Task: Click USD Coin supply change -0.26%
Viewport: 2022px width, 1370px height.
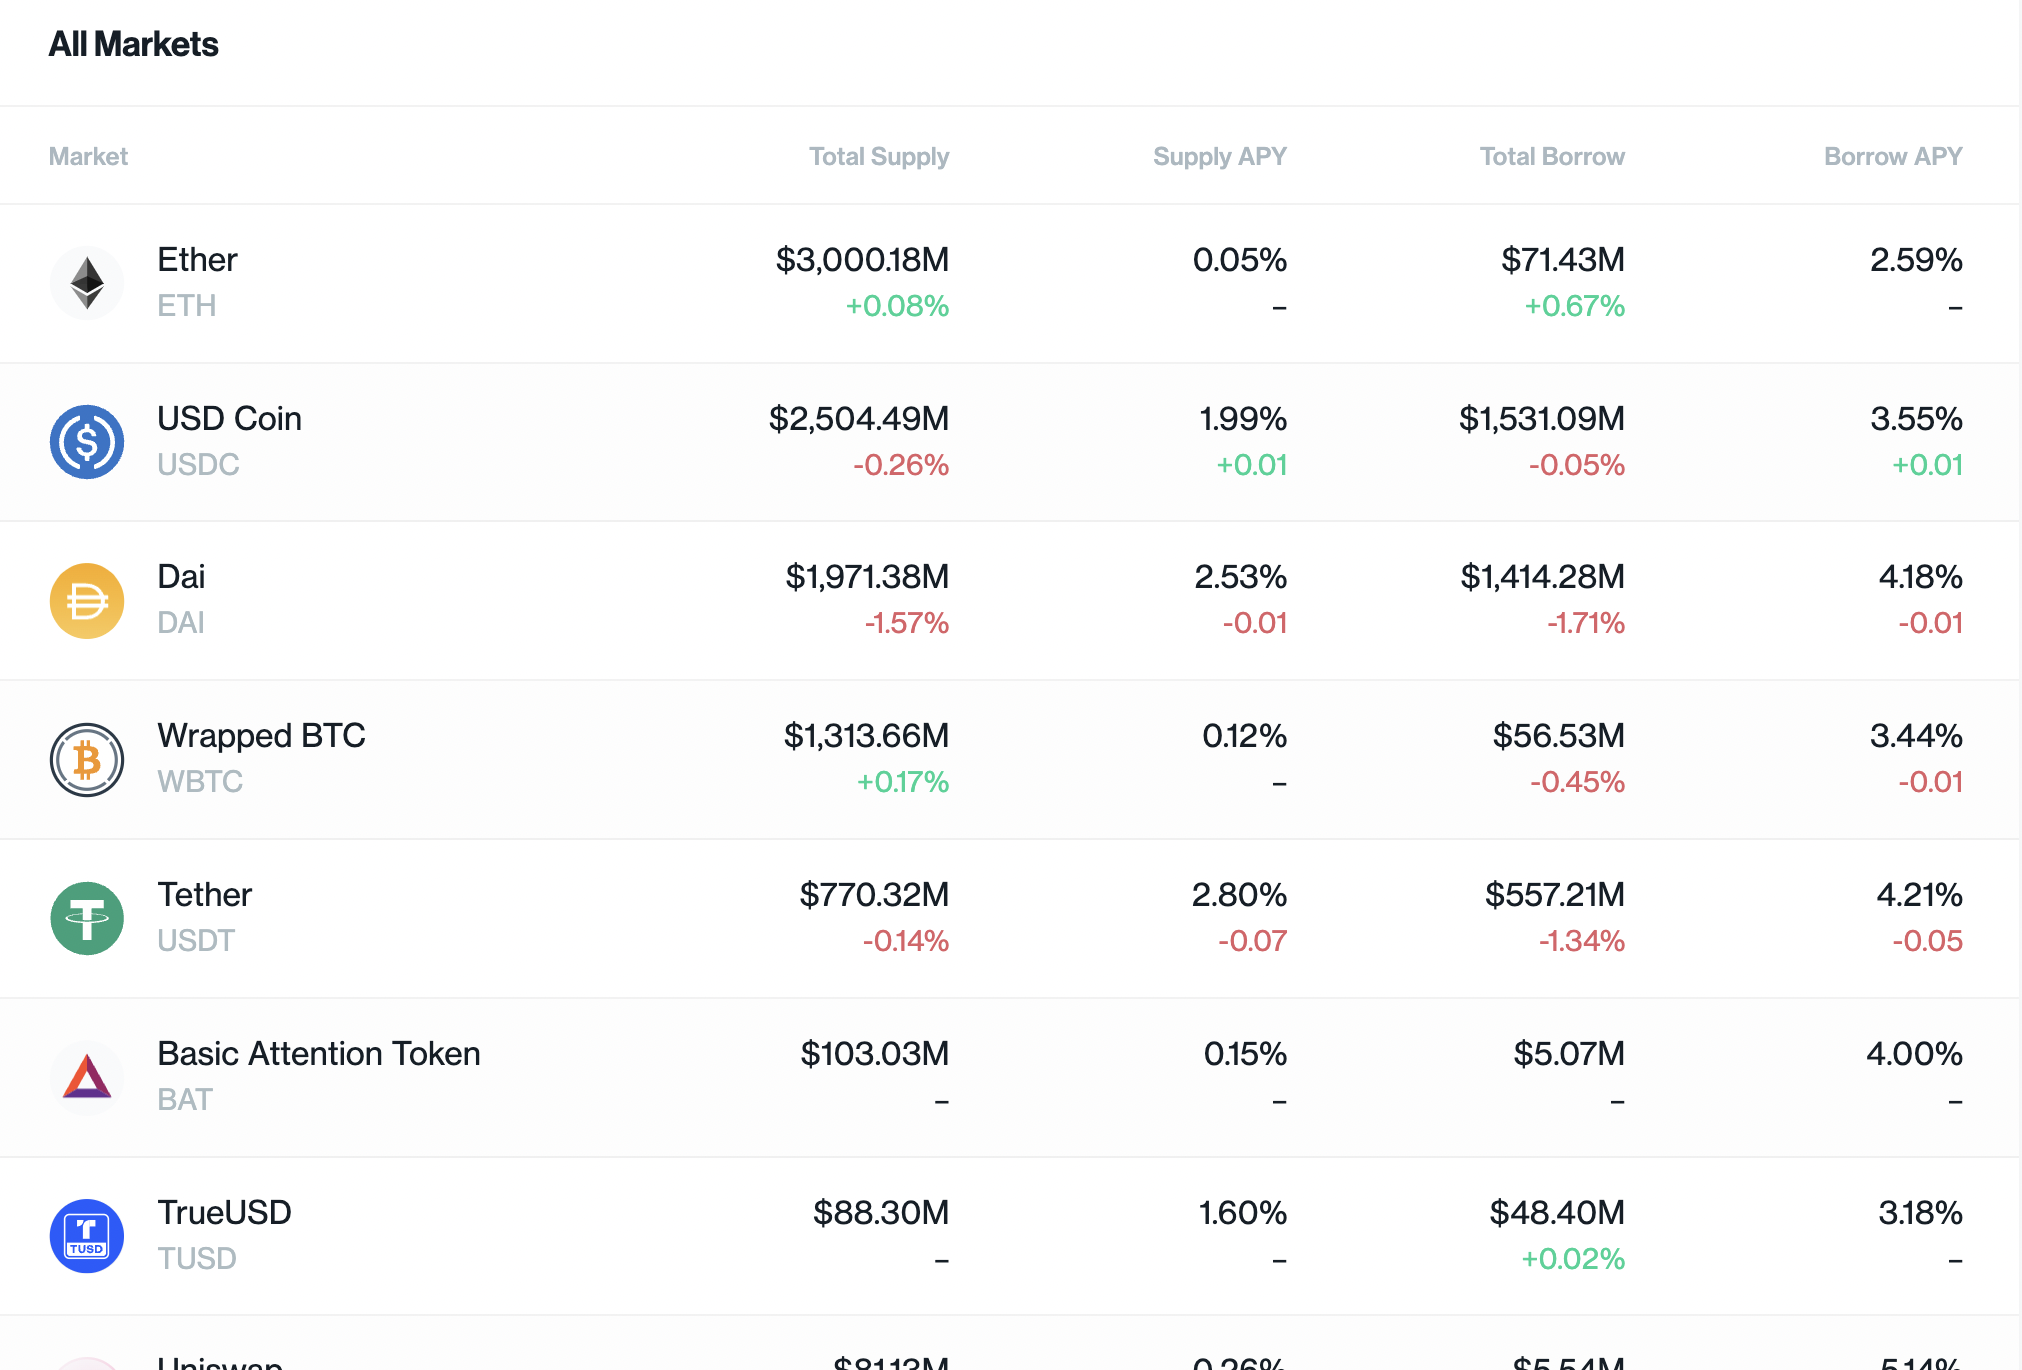Action: click(901, 465)
